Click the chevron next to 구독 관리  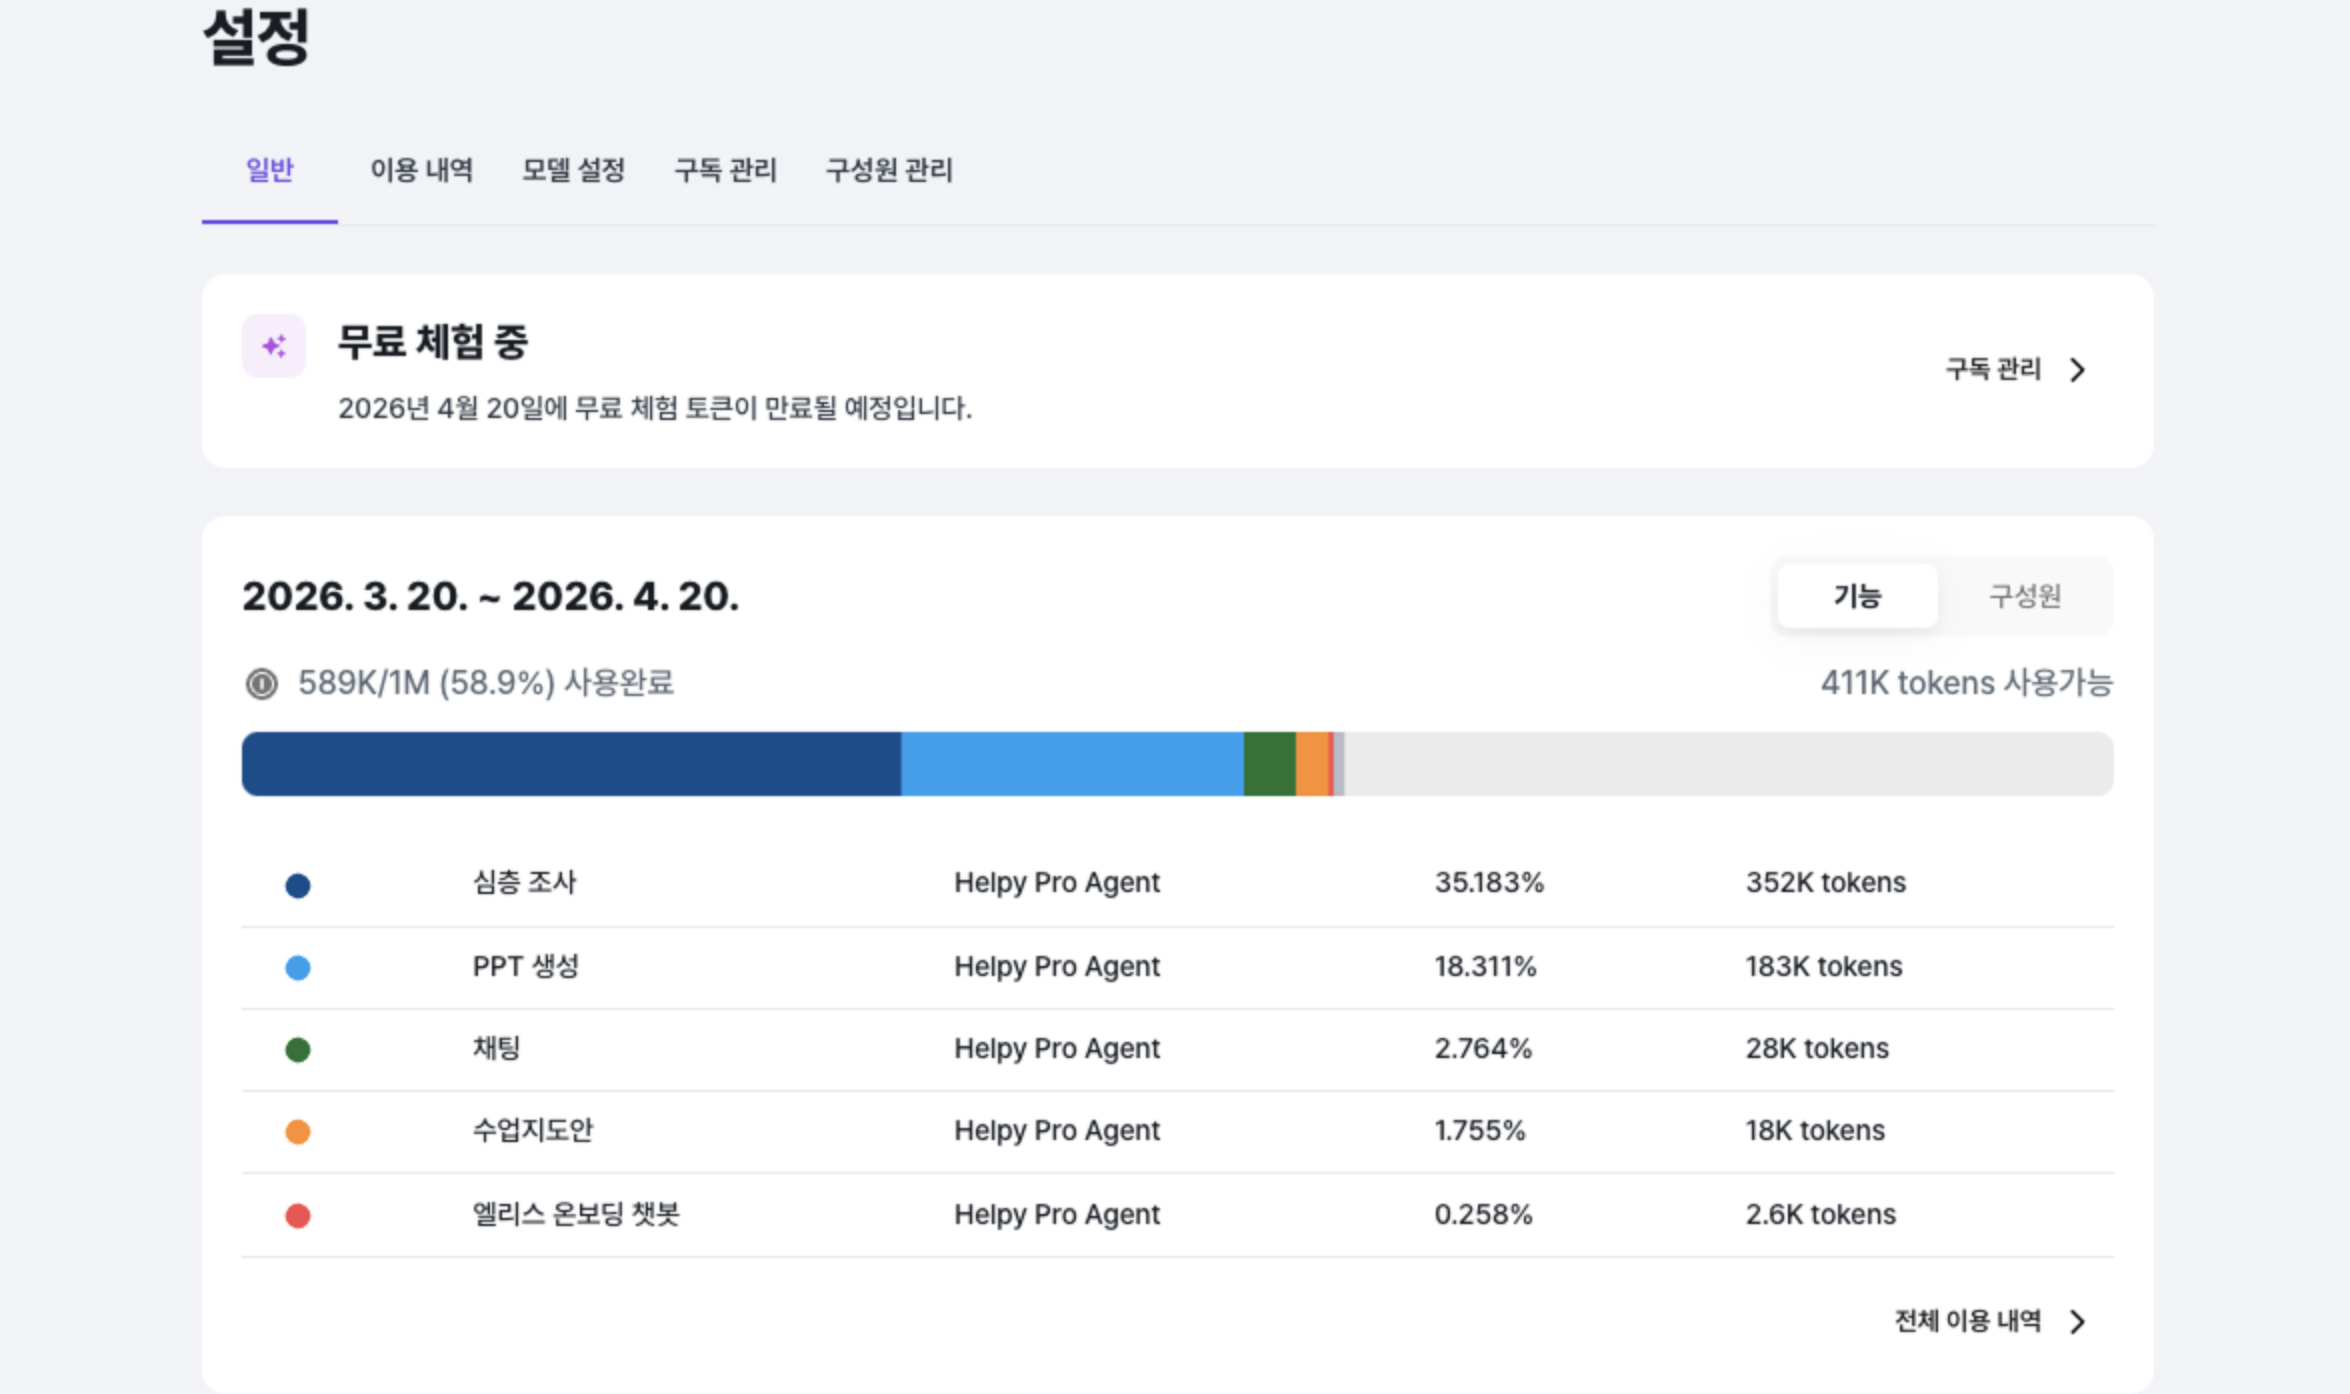[x=2078, y=371]
